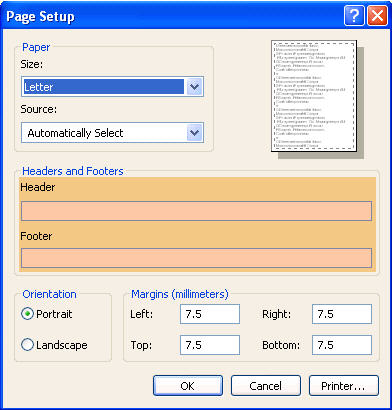Click the 'Footer' label text
Viewport: 392px width, 410px height.
(x=36, y=236)
